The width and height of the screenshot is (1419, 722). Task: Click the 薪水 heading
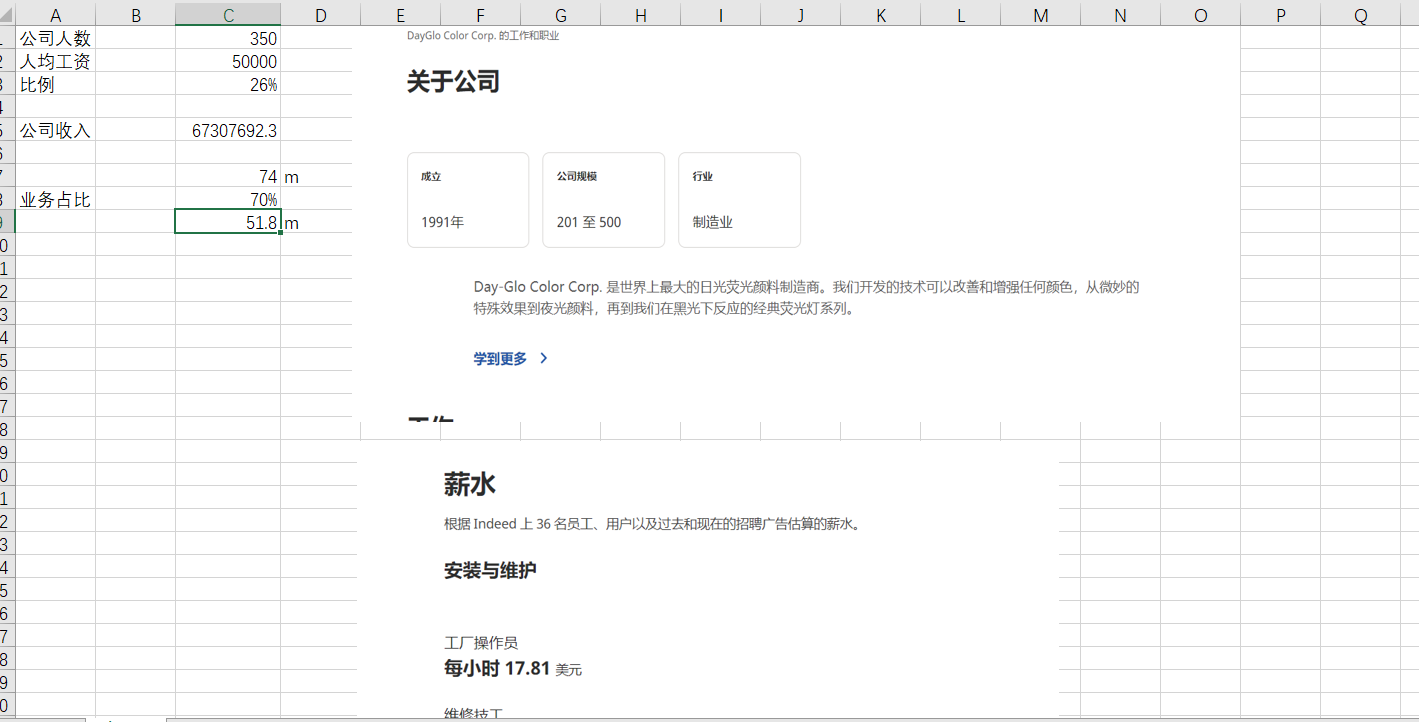470,484
